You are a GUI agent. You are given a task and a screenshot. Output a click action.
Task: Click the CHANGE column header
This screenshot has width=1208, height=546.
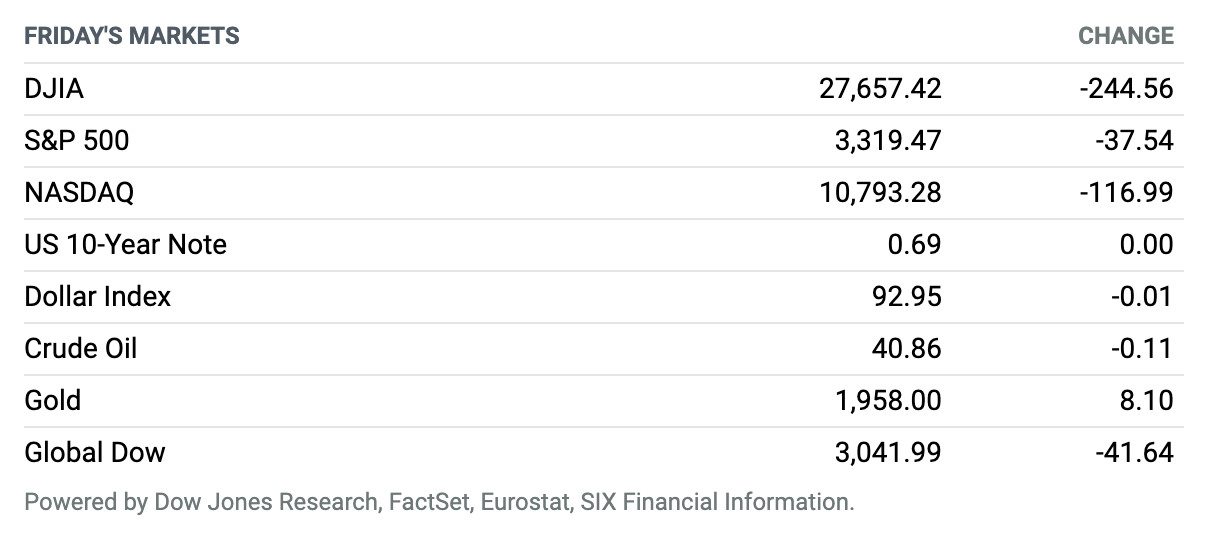click(1126, 36)
